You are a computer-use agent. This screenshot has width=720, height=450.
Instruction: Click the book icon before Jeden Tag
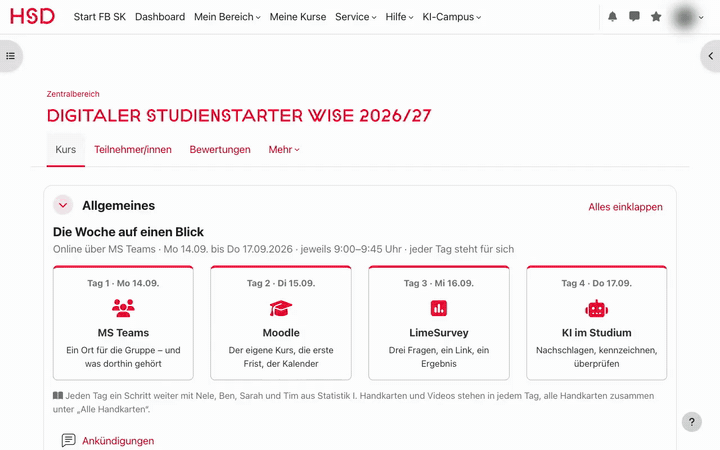pyautogui.click(x=58, y=395)
